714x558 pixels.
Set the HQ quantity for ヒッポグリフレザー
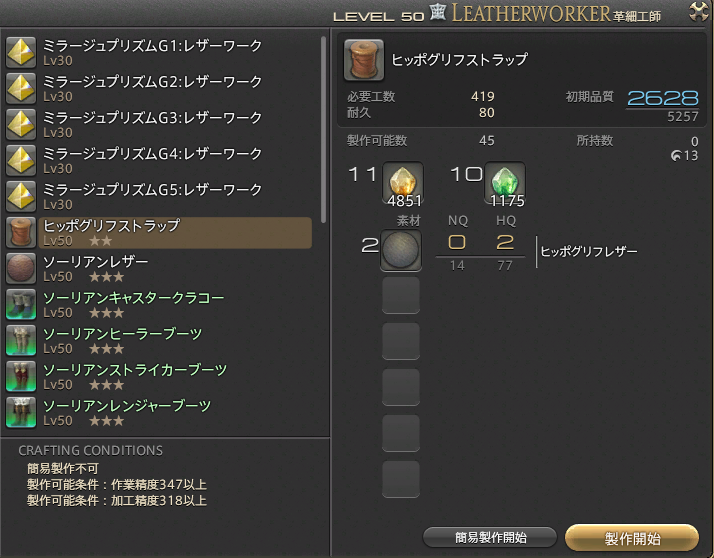505,242
